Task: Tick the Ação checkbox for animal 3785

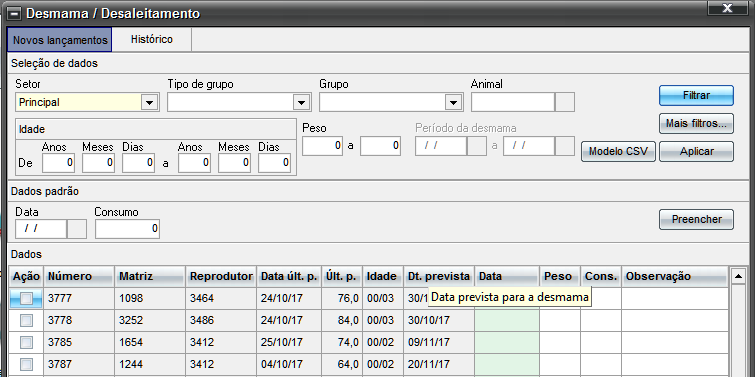Action: click(x=26, y=342)
